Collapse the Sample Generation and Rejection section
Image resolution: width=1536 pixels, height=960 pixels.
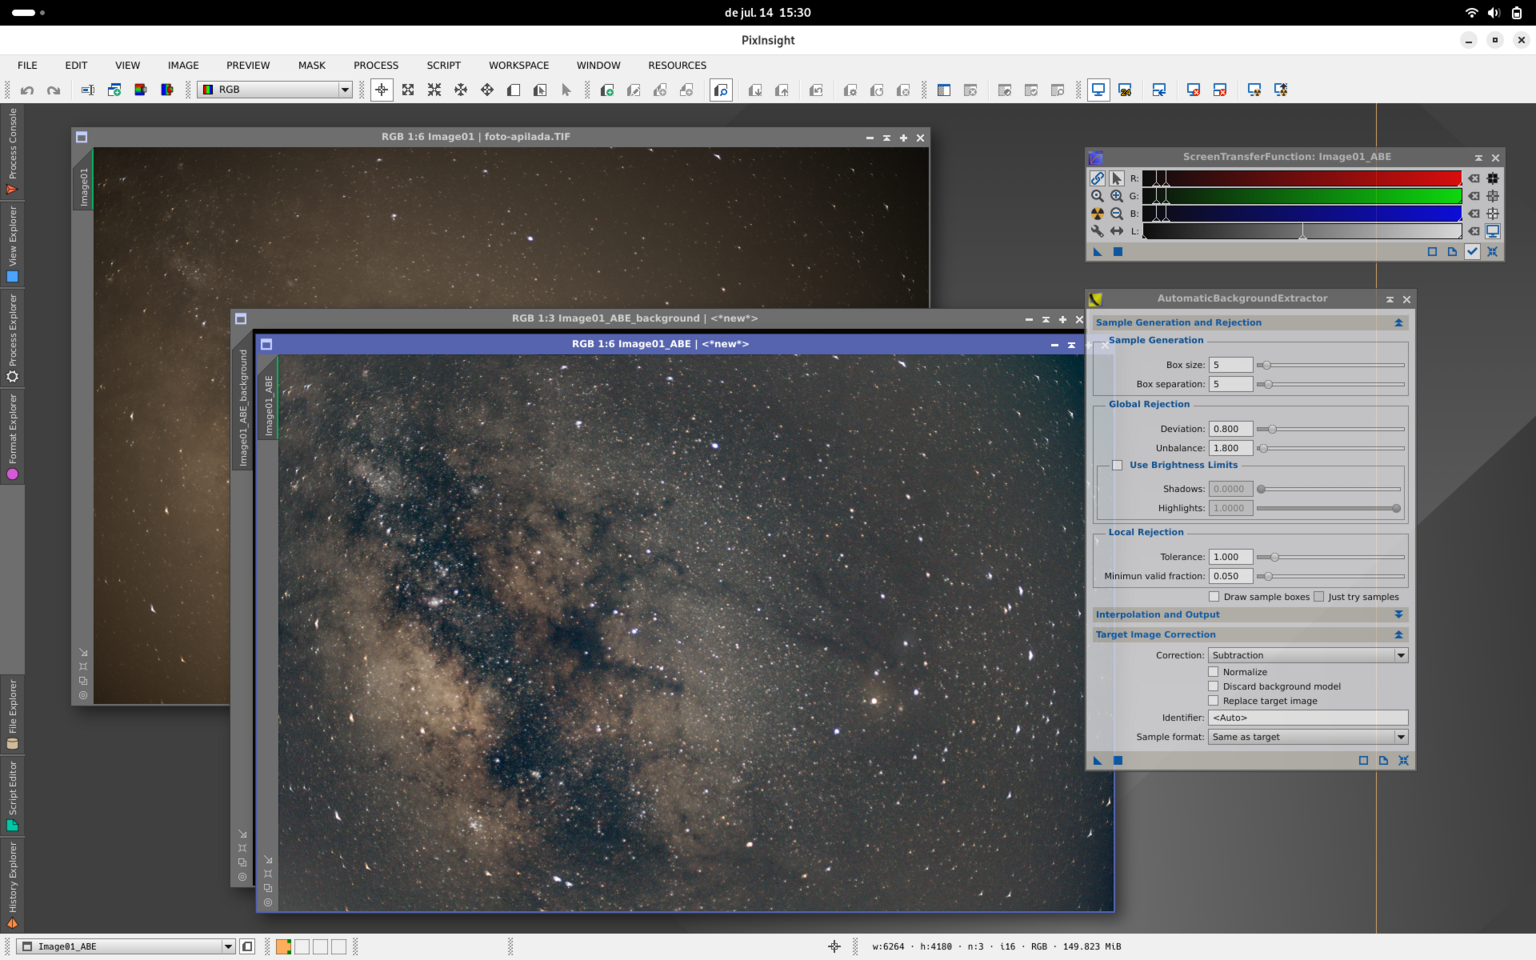click(x=1398, y=323)
